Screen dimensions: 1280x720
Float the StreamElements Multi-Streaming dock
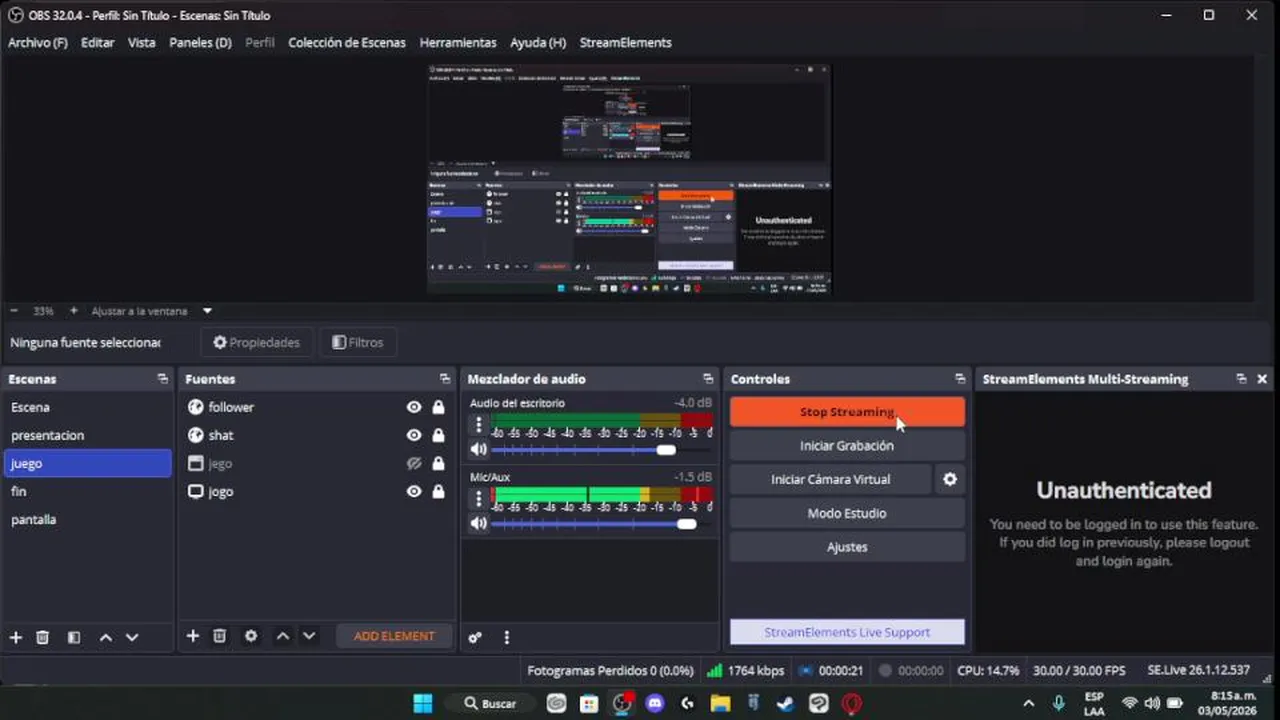click(1241, 379)
